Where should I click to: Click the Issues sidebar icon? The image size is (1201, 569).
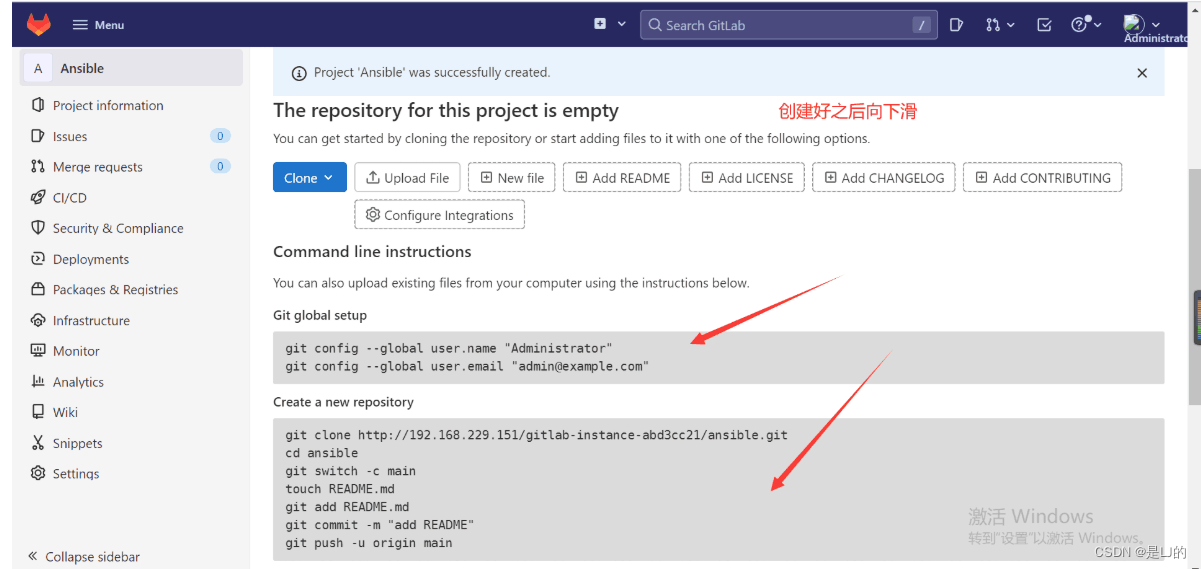(x=38, y=136)
